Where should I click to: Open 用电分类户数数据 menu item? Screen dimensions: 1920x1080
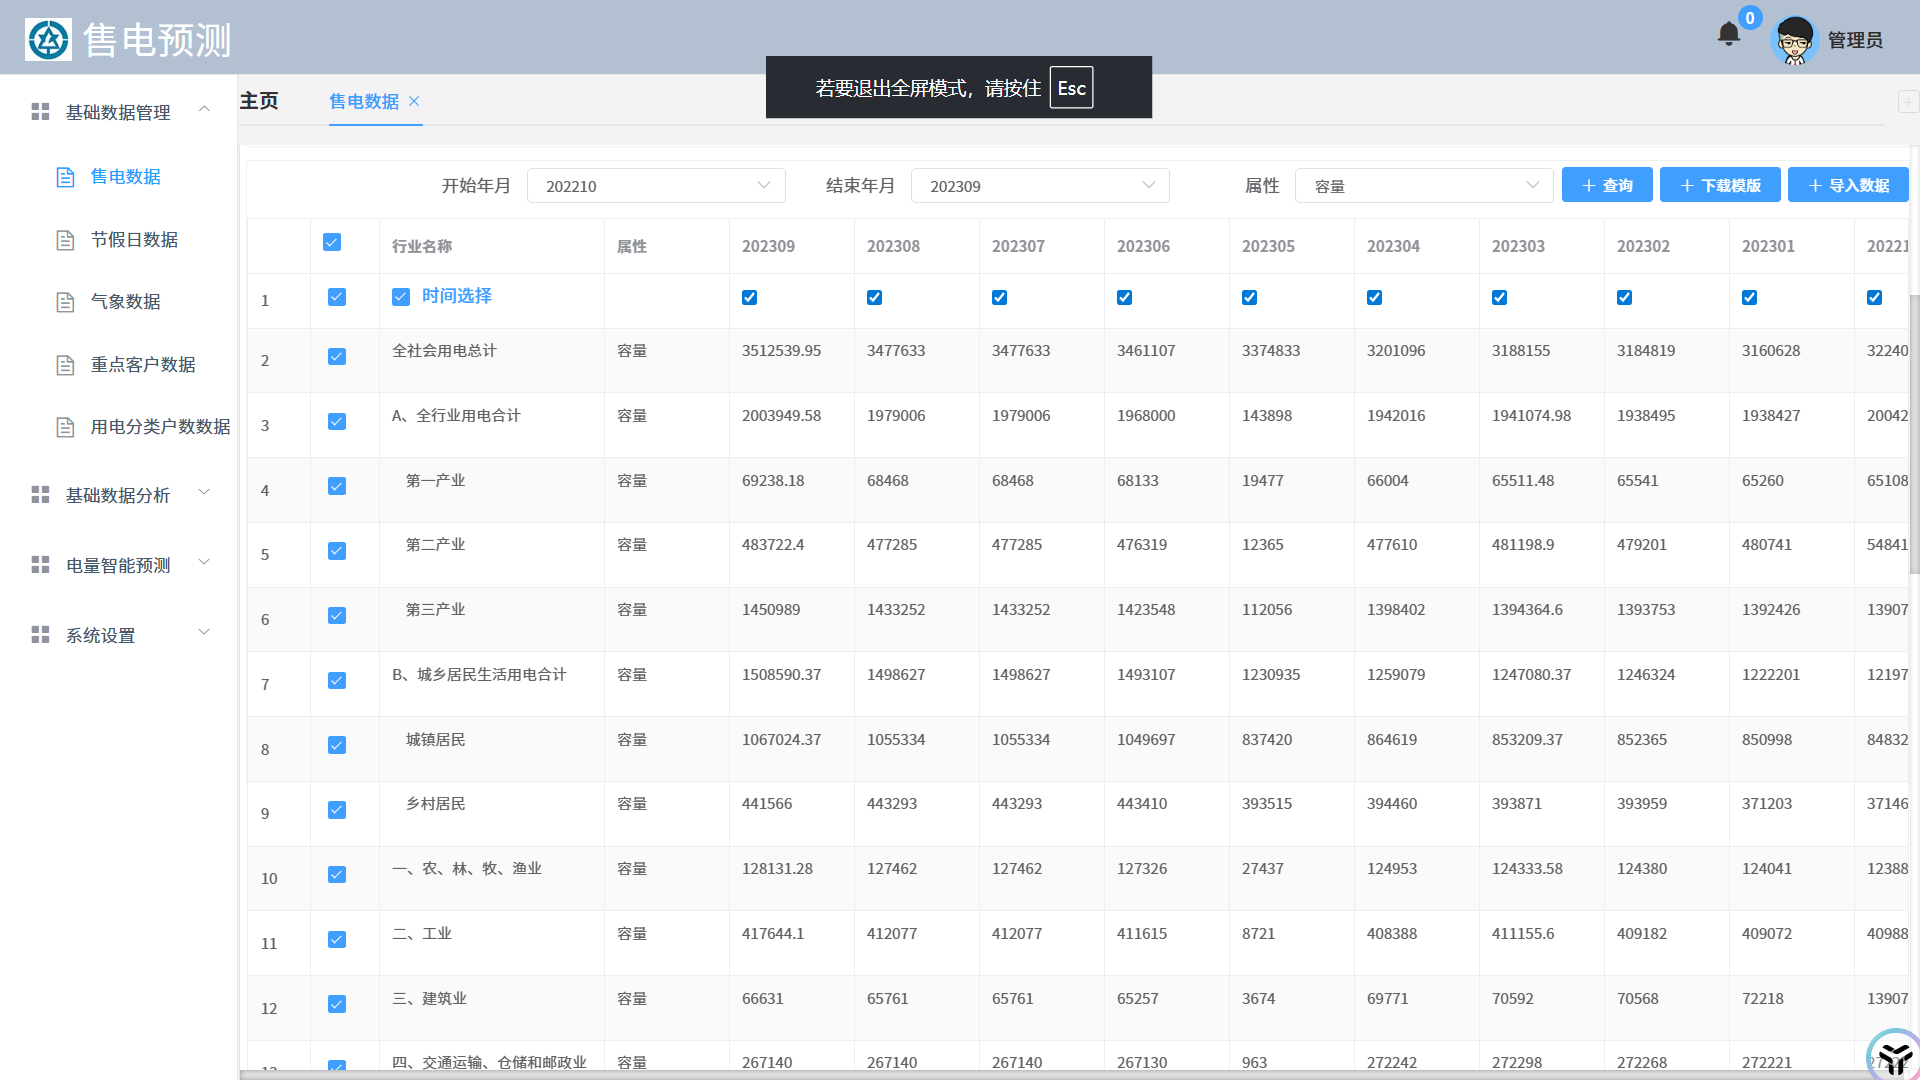(x=160, y=427)
